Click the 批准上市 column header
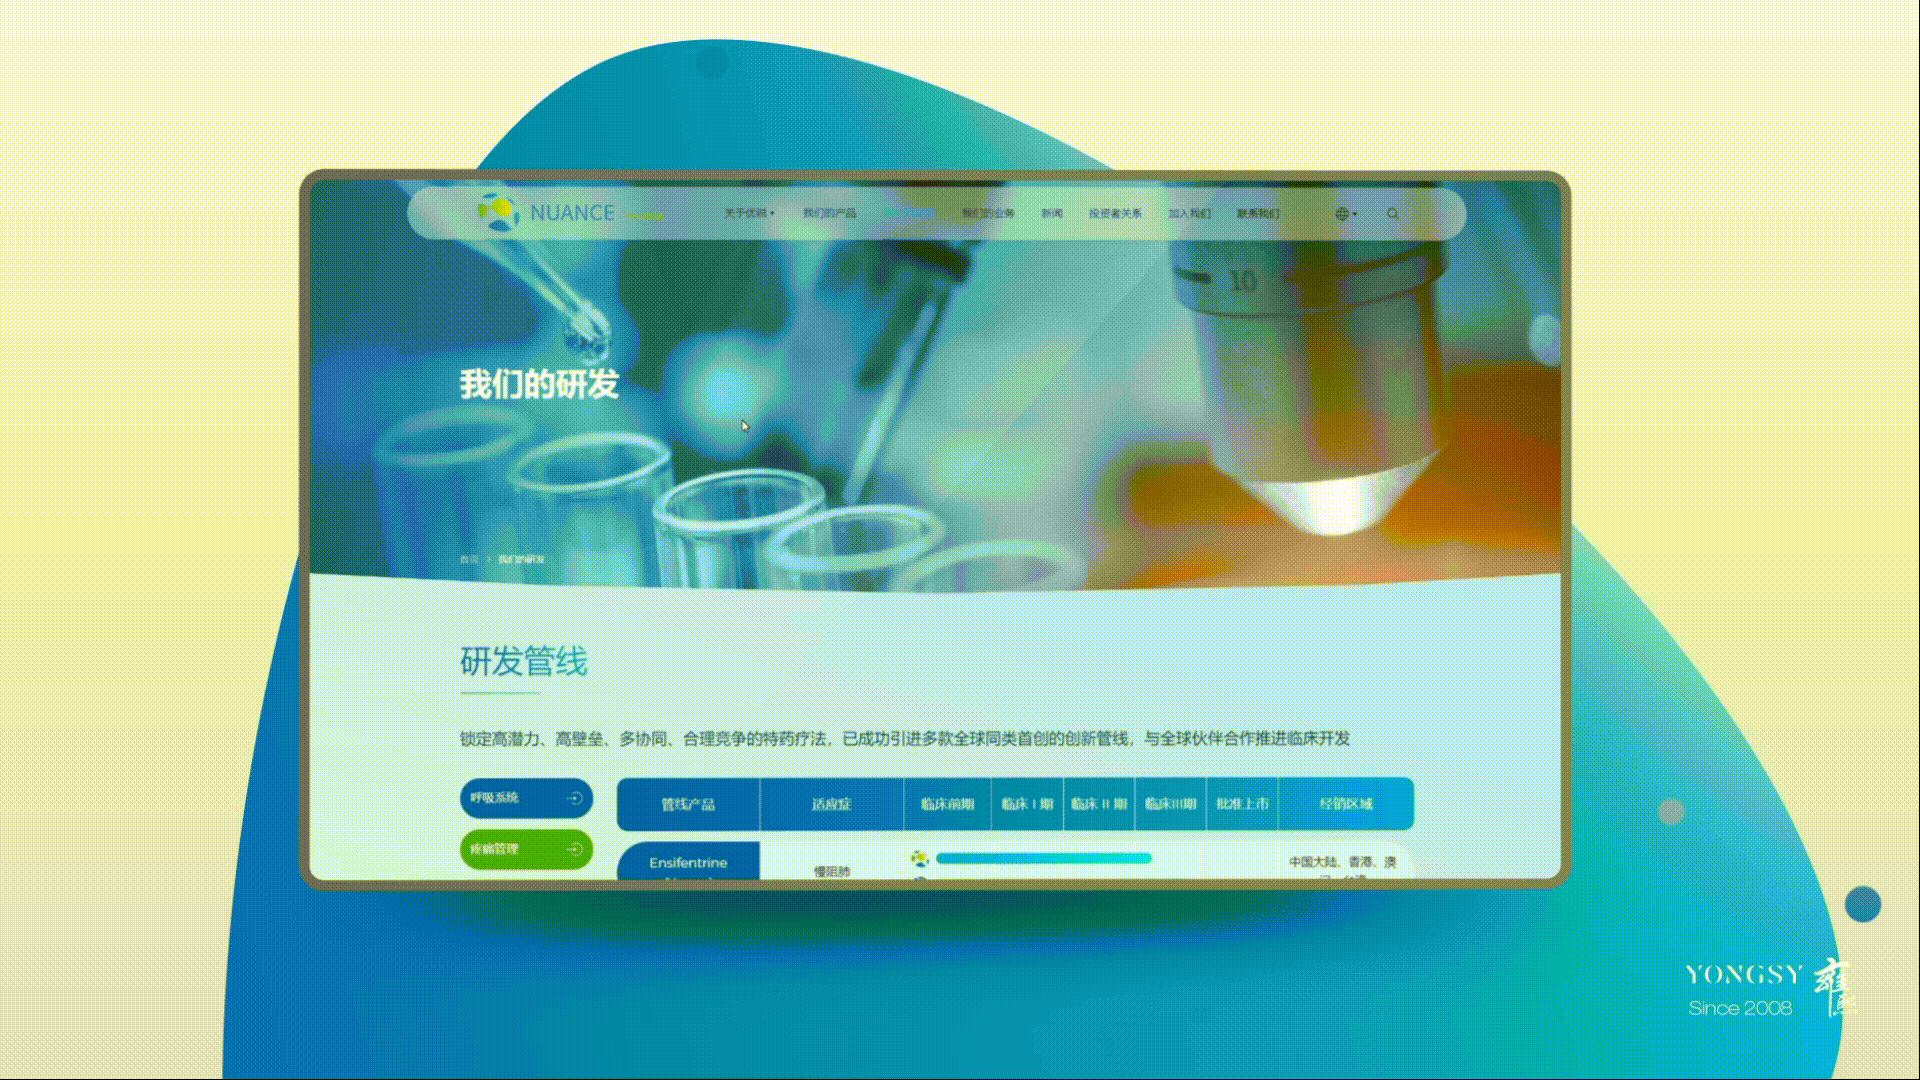This screenshot has width=1920, height=1080. 1242,804
